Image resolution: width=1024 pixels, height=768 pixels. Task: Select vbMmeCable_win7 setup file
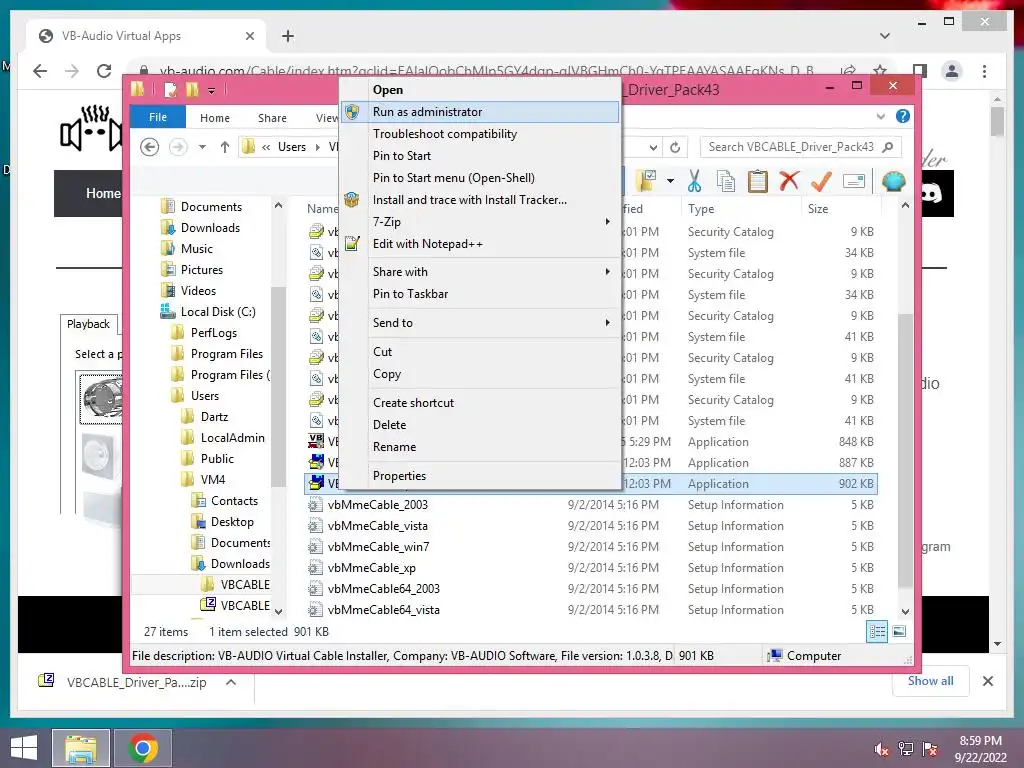tap(378, 547)
